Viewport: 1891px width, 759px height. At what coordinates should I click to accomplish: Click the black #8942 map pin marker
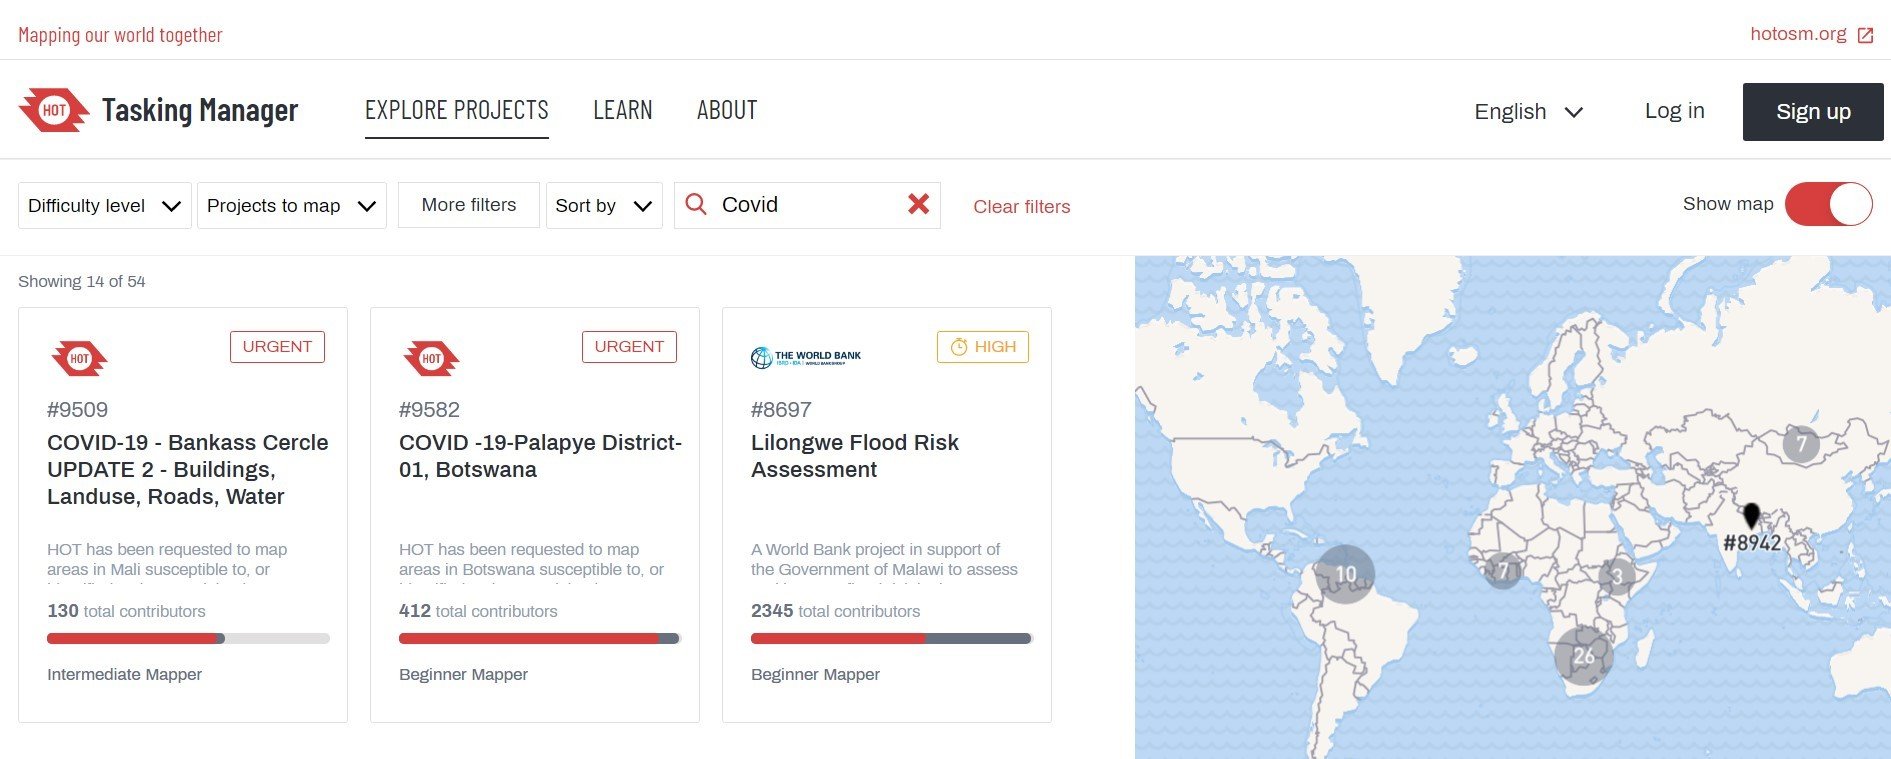click(1751, 516)
